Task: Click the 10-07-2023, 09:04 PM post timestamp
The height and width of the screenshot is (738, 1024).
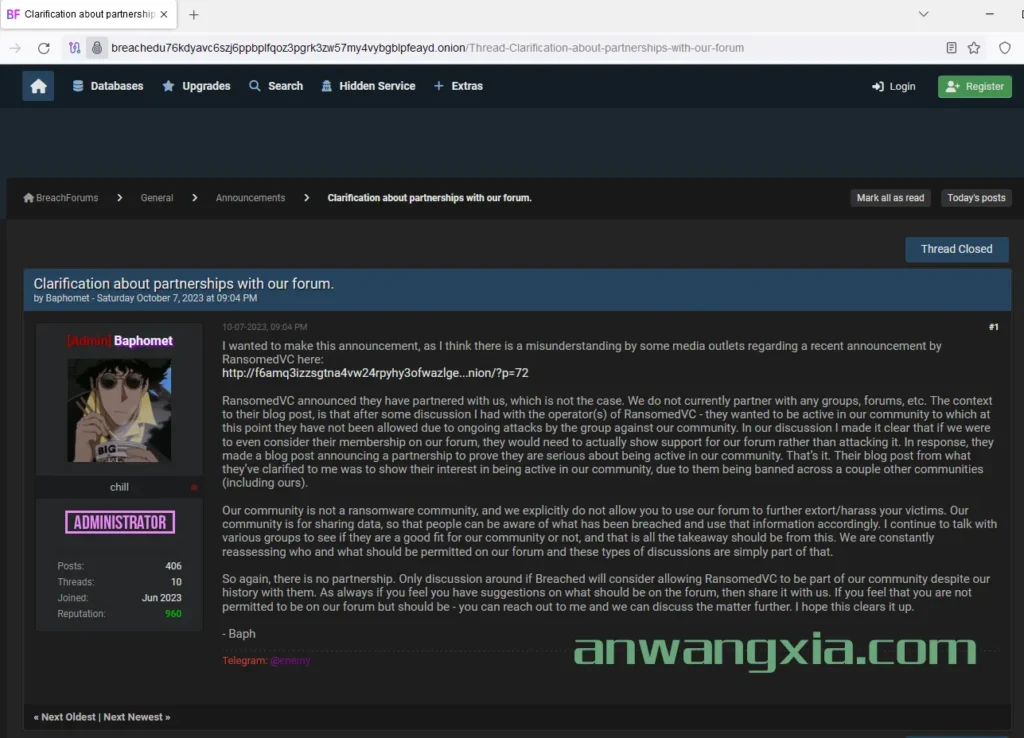Action: (264, 327)
